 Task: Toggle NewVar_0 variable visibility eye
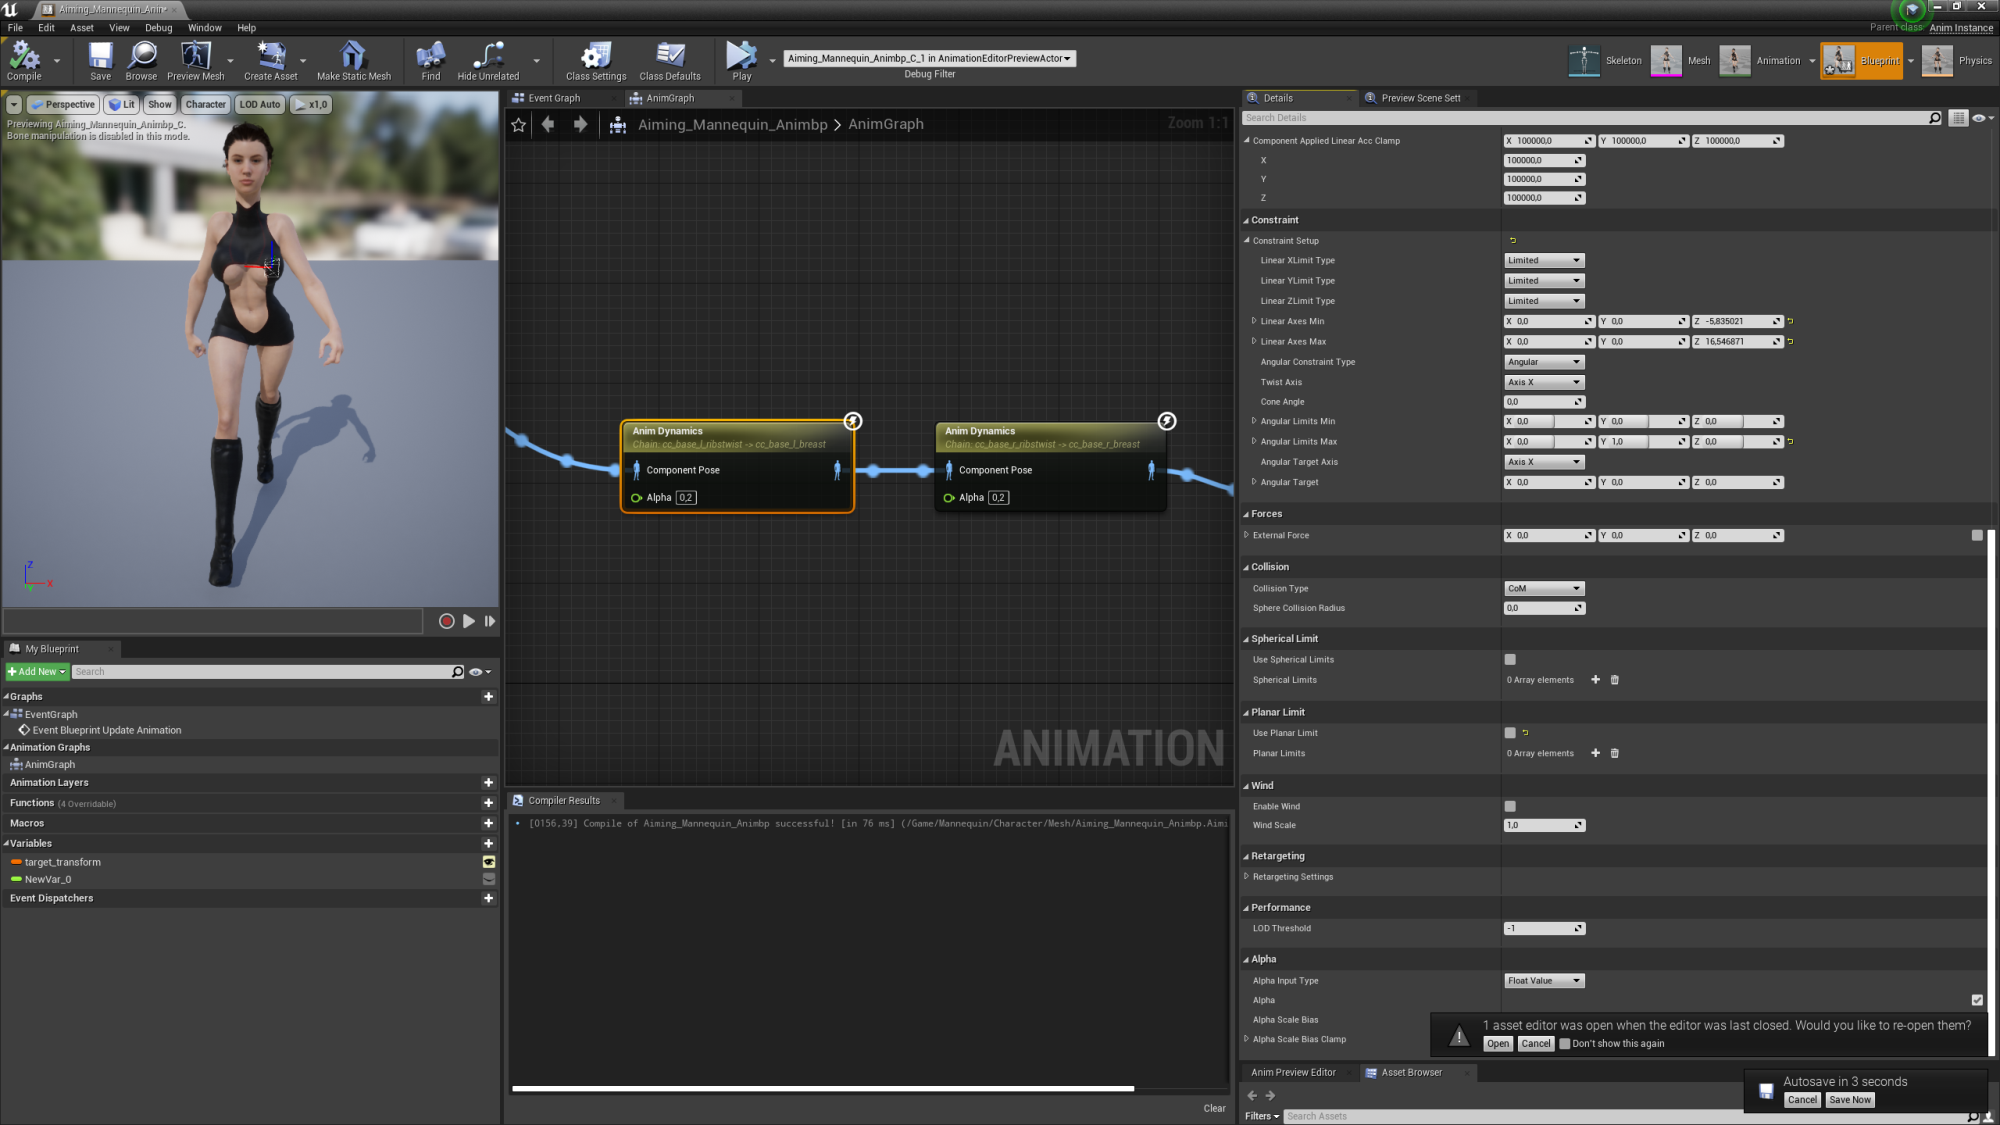coord(489,880)
